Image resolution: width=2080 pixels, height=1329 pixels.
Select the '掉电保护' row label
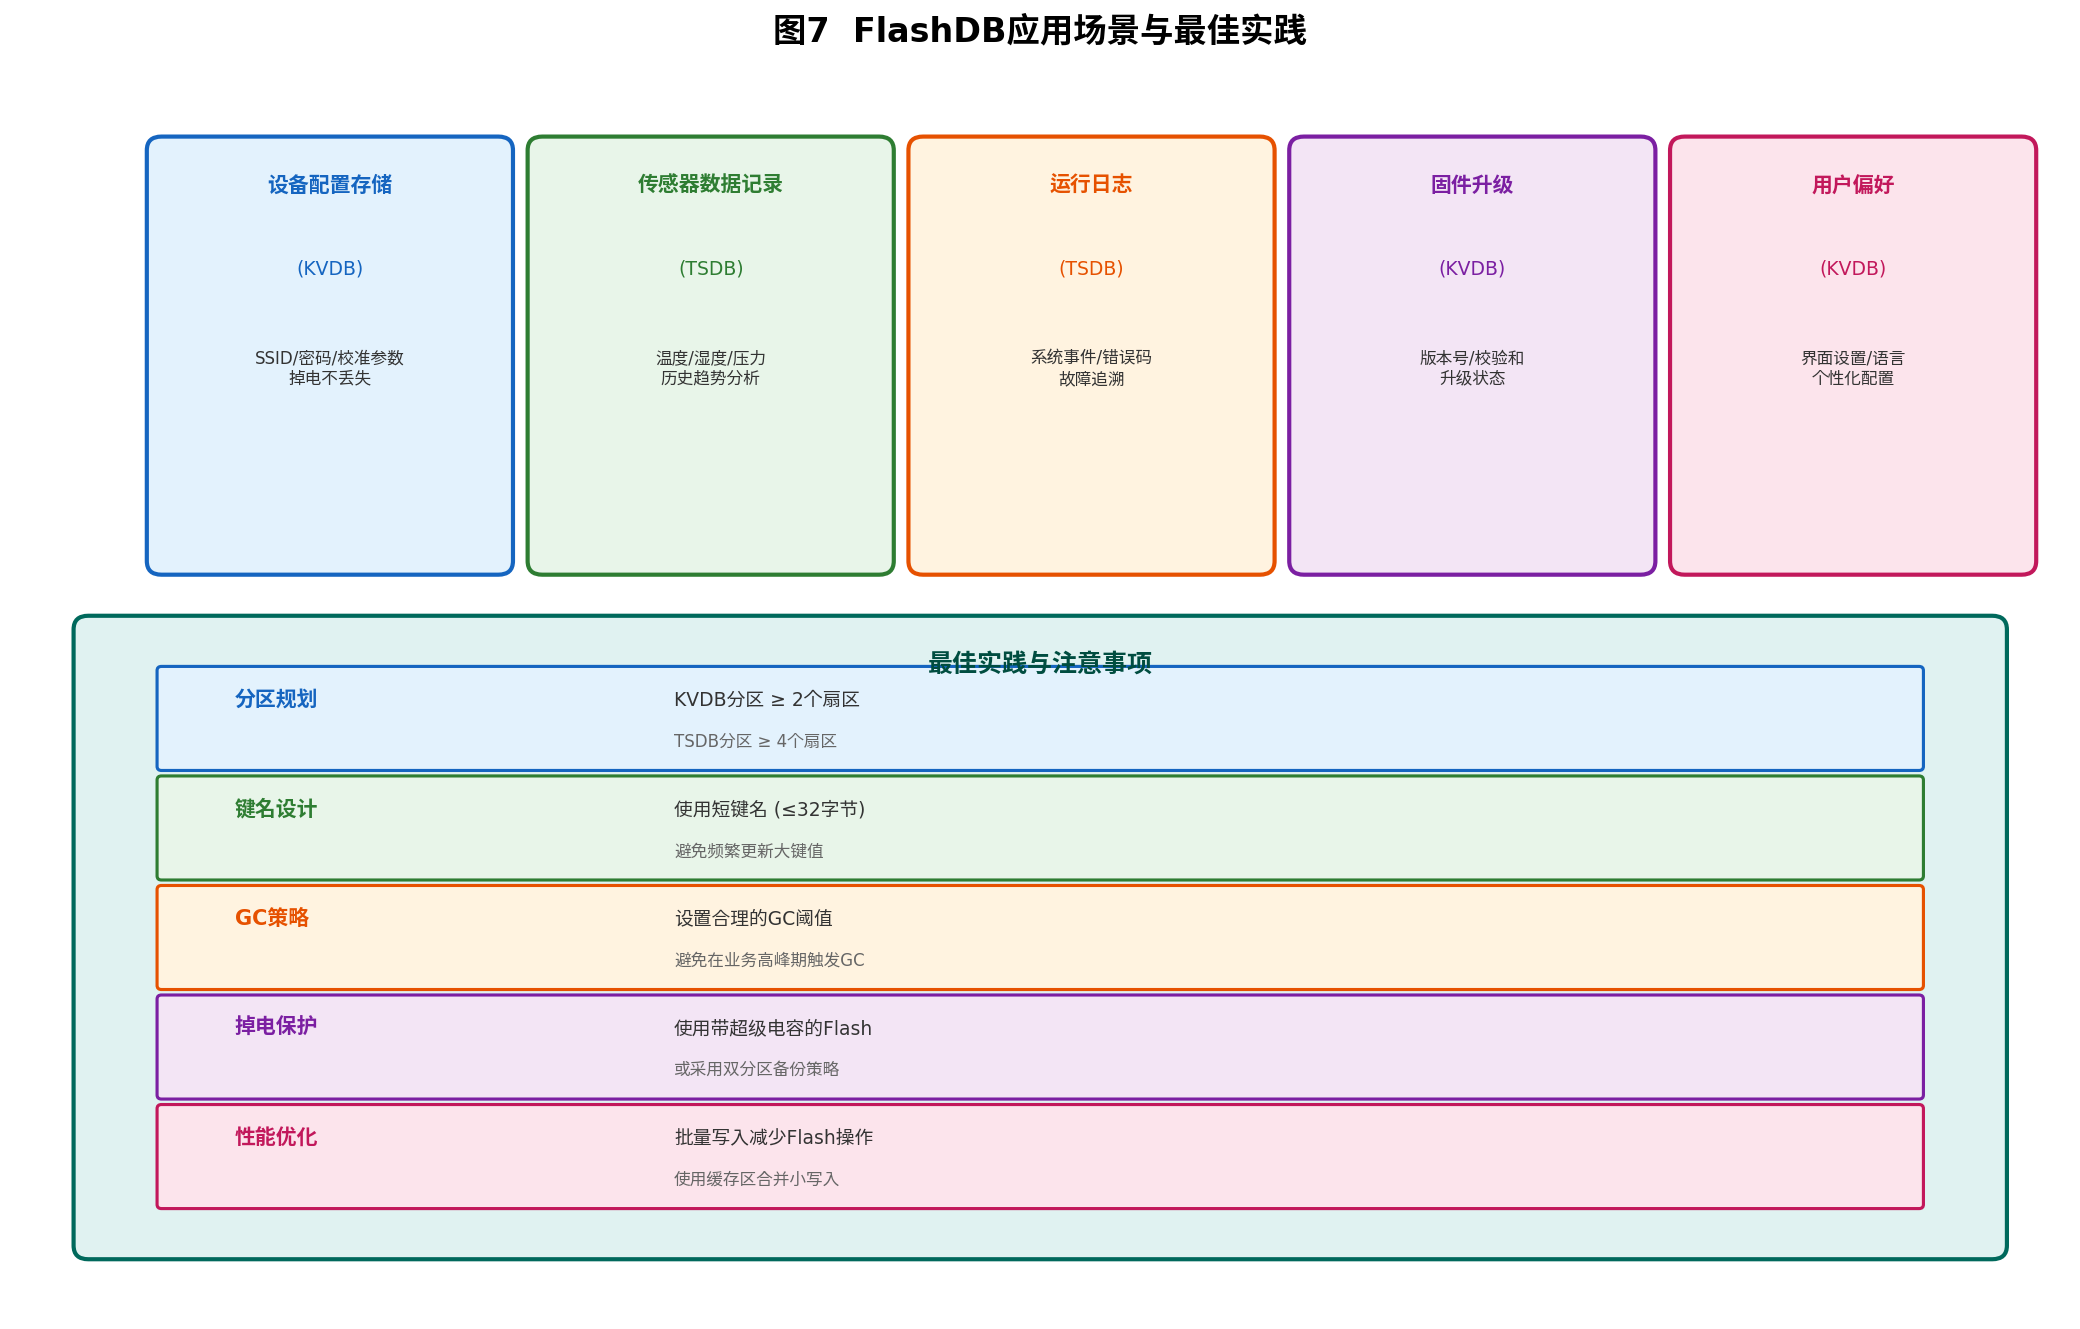pyautogui.click(x=276, y=1026)
